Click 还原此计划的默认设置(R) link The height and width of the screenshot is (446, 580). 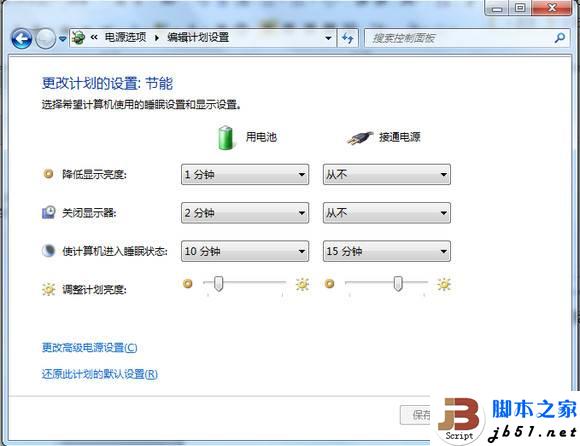click(x=100, y=374)
